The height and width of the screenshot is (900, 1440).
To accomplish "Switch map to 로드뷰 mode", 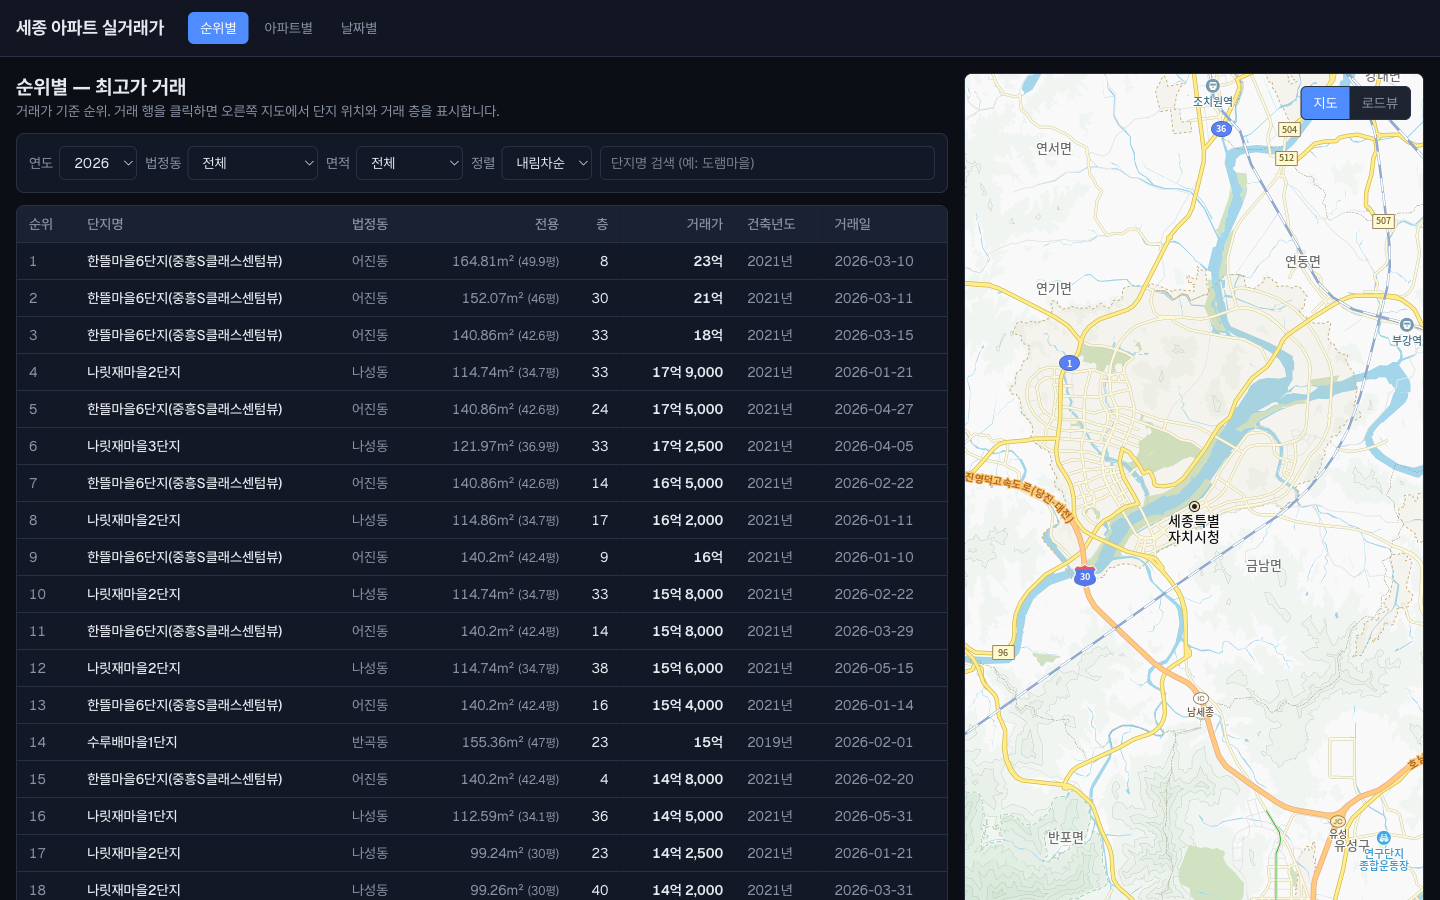I will (1380, 103).
